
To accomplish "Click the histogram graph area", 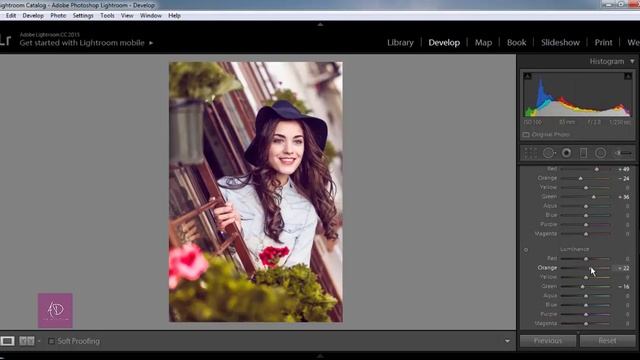I will (577, 95).
